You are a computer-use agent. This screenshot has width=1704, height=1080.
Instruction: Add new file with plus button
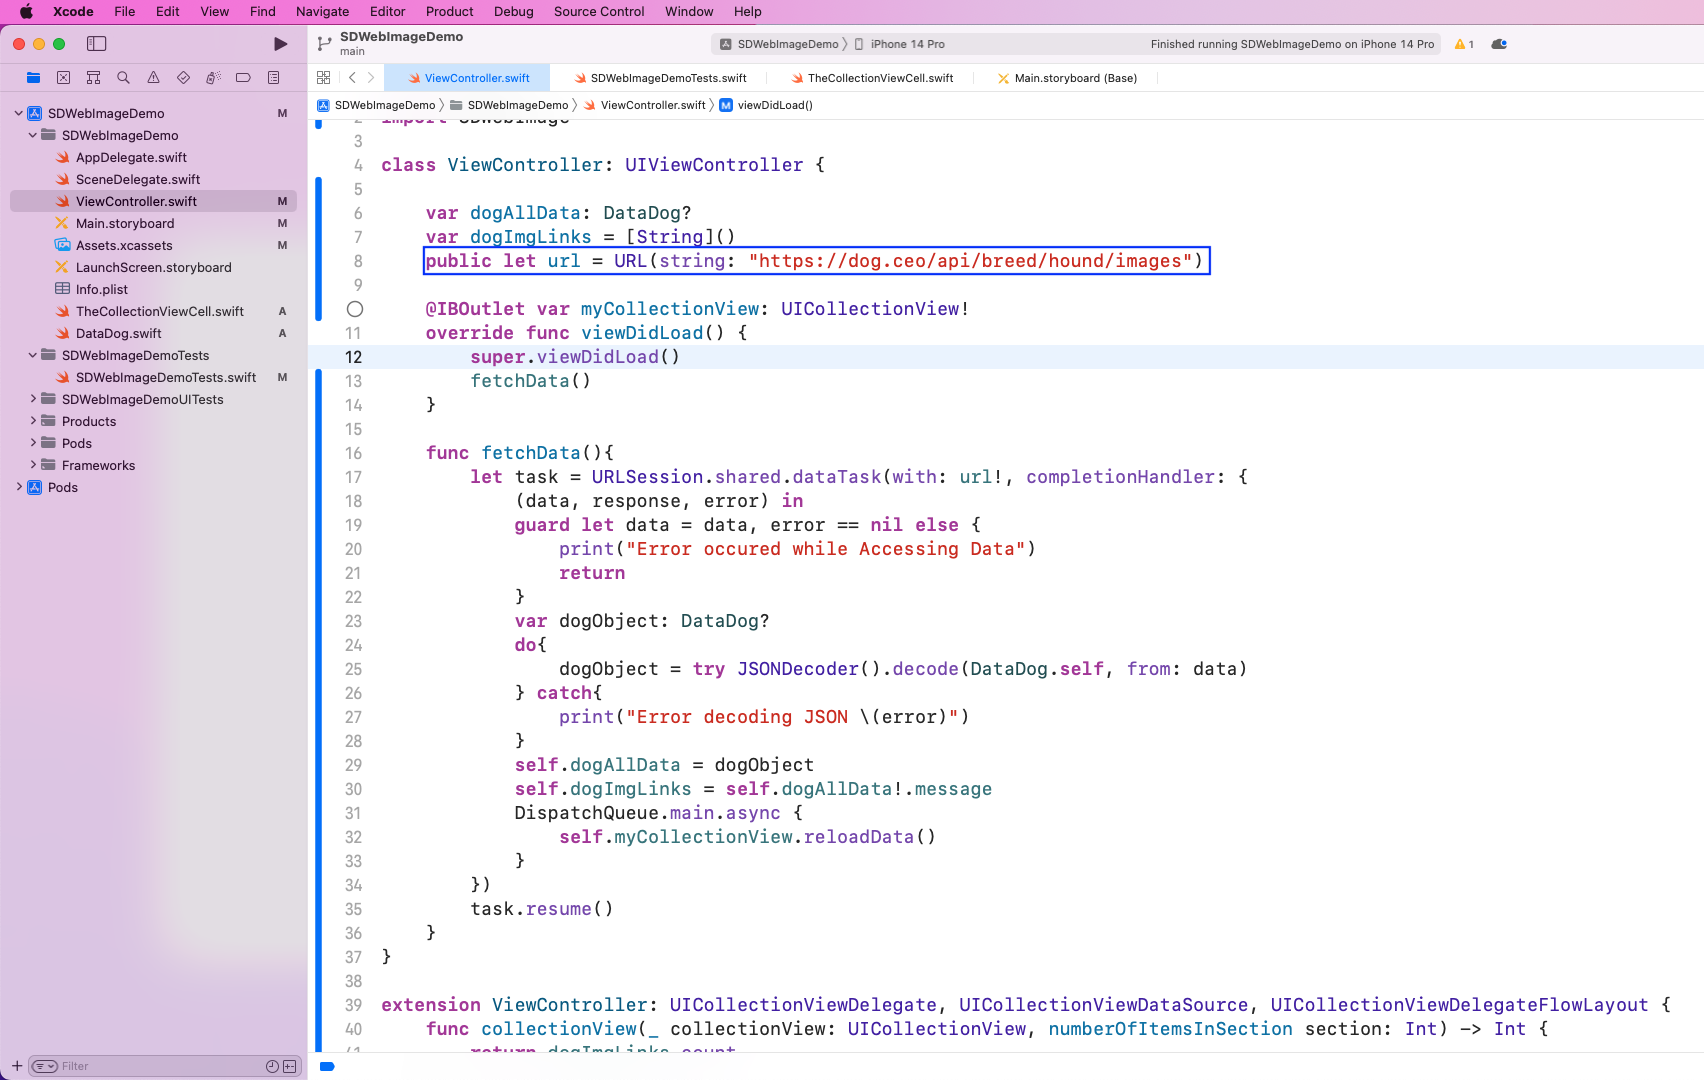[x=16, y=1066]
